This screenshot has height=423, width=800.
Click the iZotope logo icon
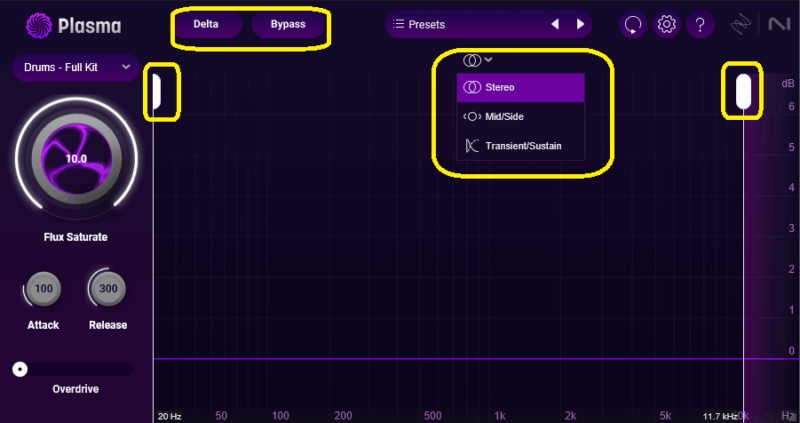pos(742,24)
